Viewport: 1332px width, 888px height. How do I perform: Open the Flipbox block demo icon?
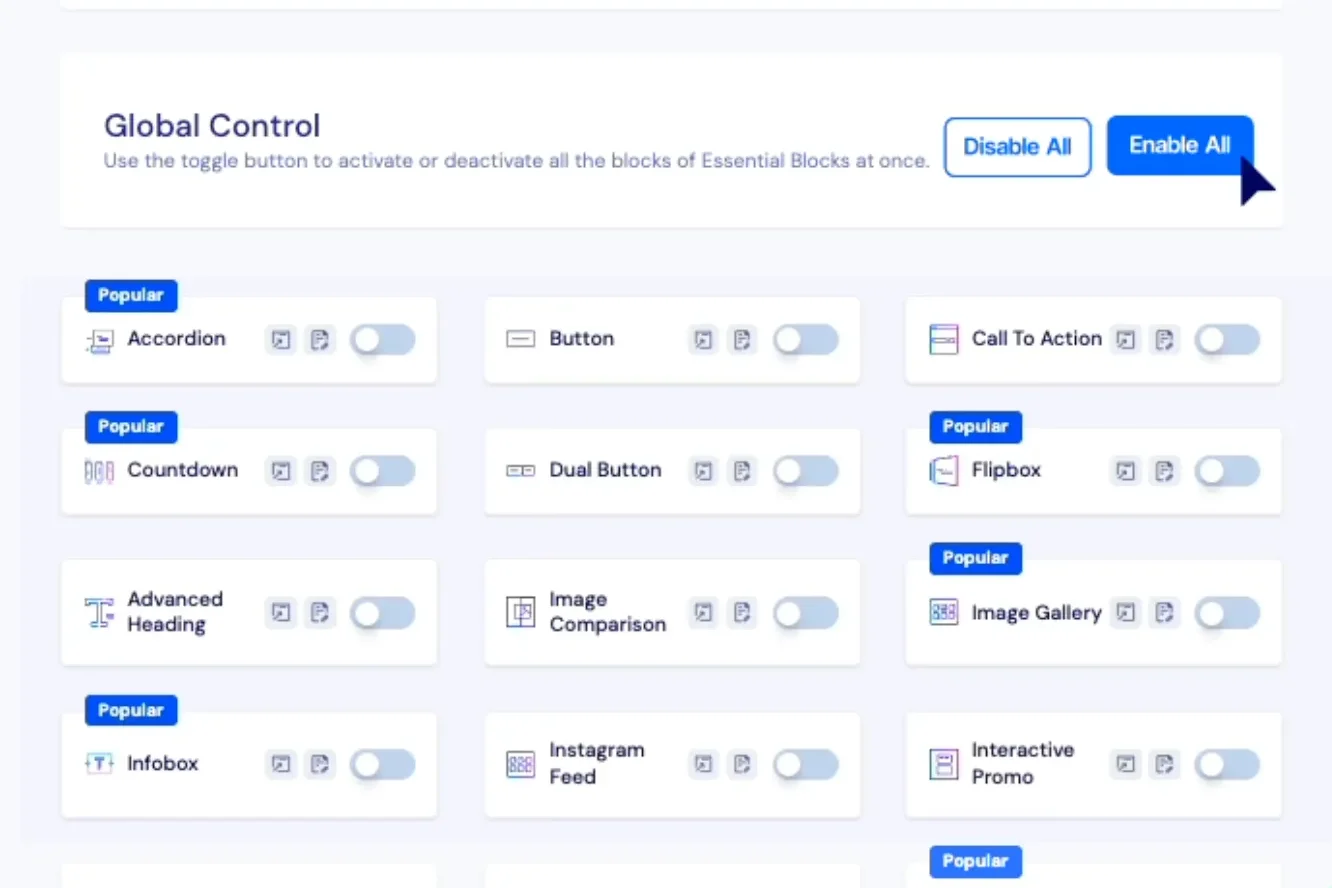tap(1126, 471)
